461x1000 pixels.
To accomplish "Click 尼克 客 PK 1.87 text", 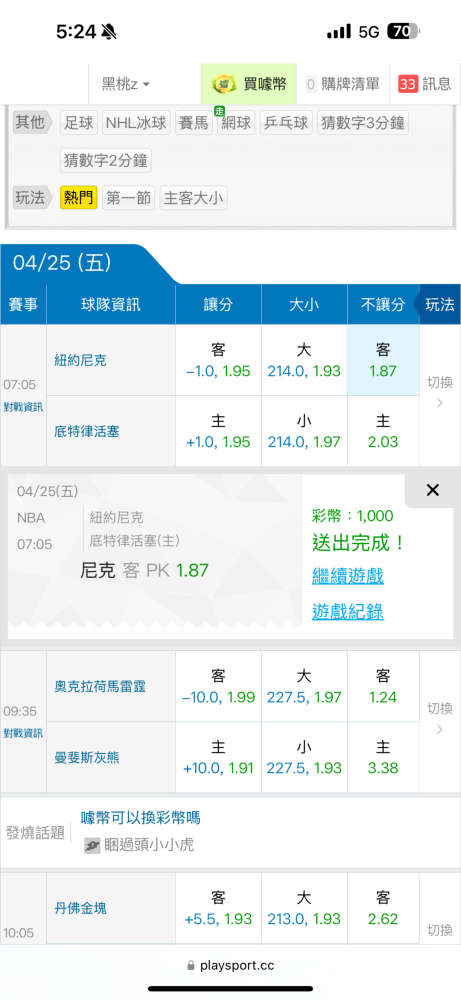I will coord(145,570).
